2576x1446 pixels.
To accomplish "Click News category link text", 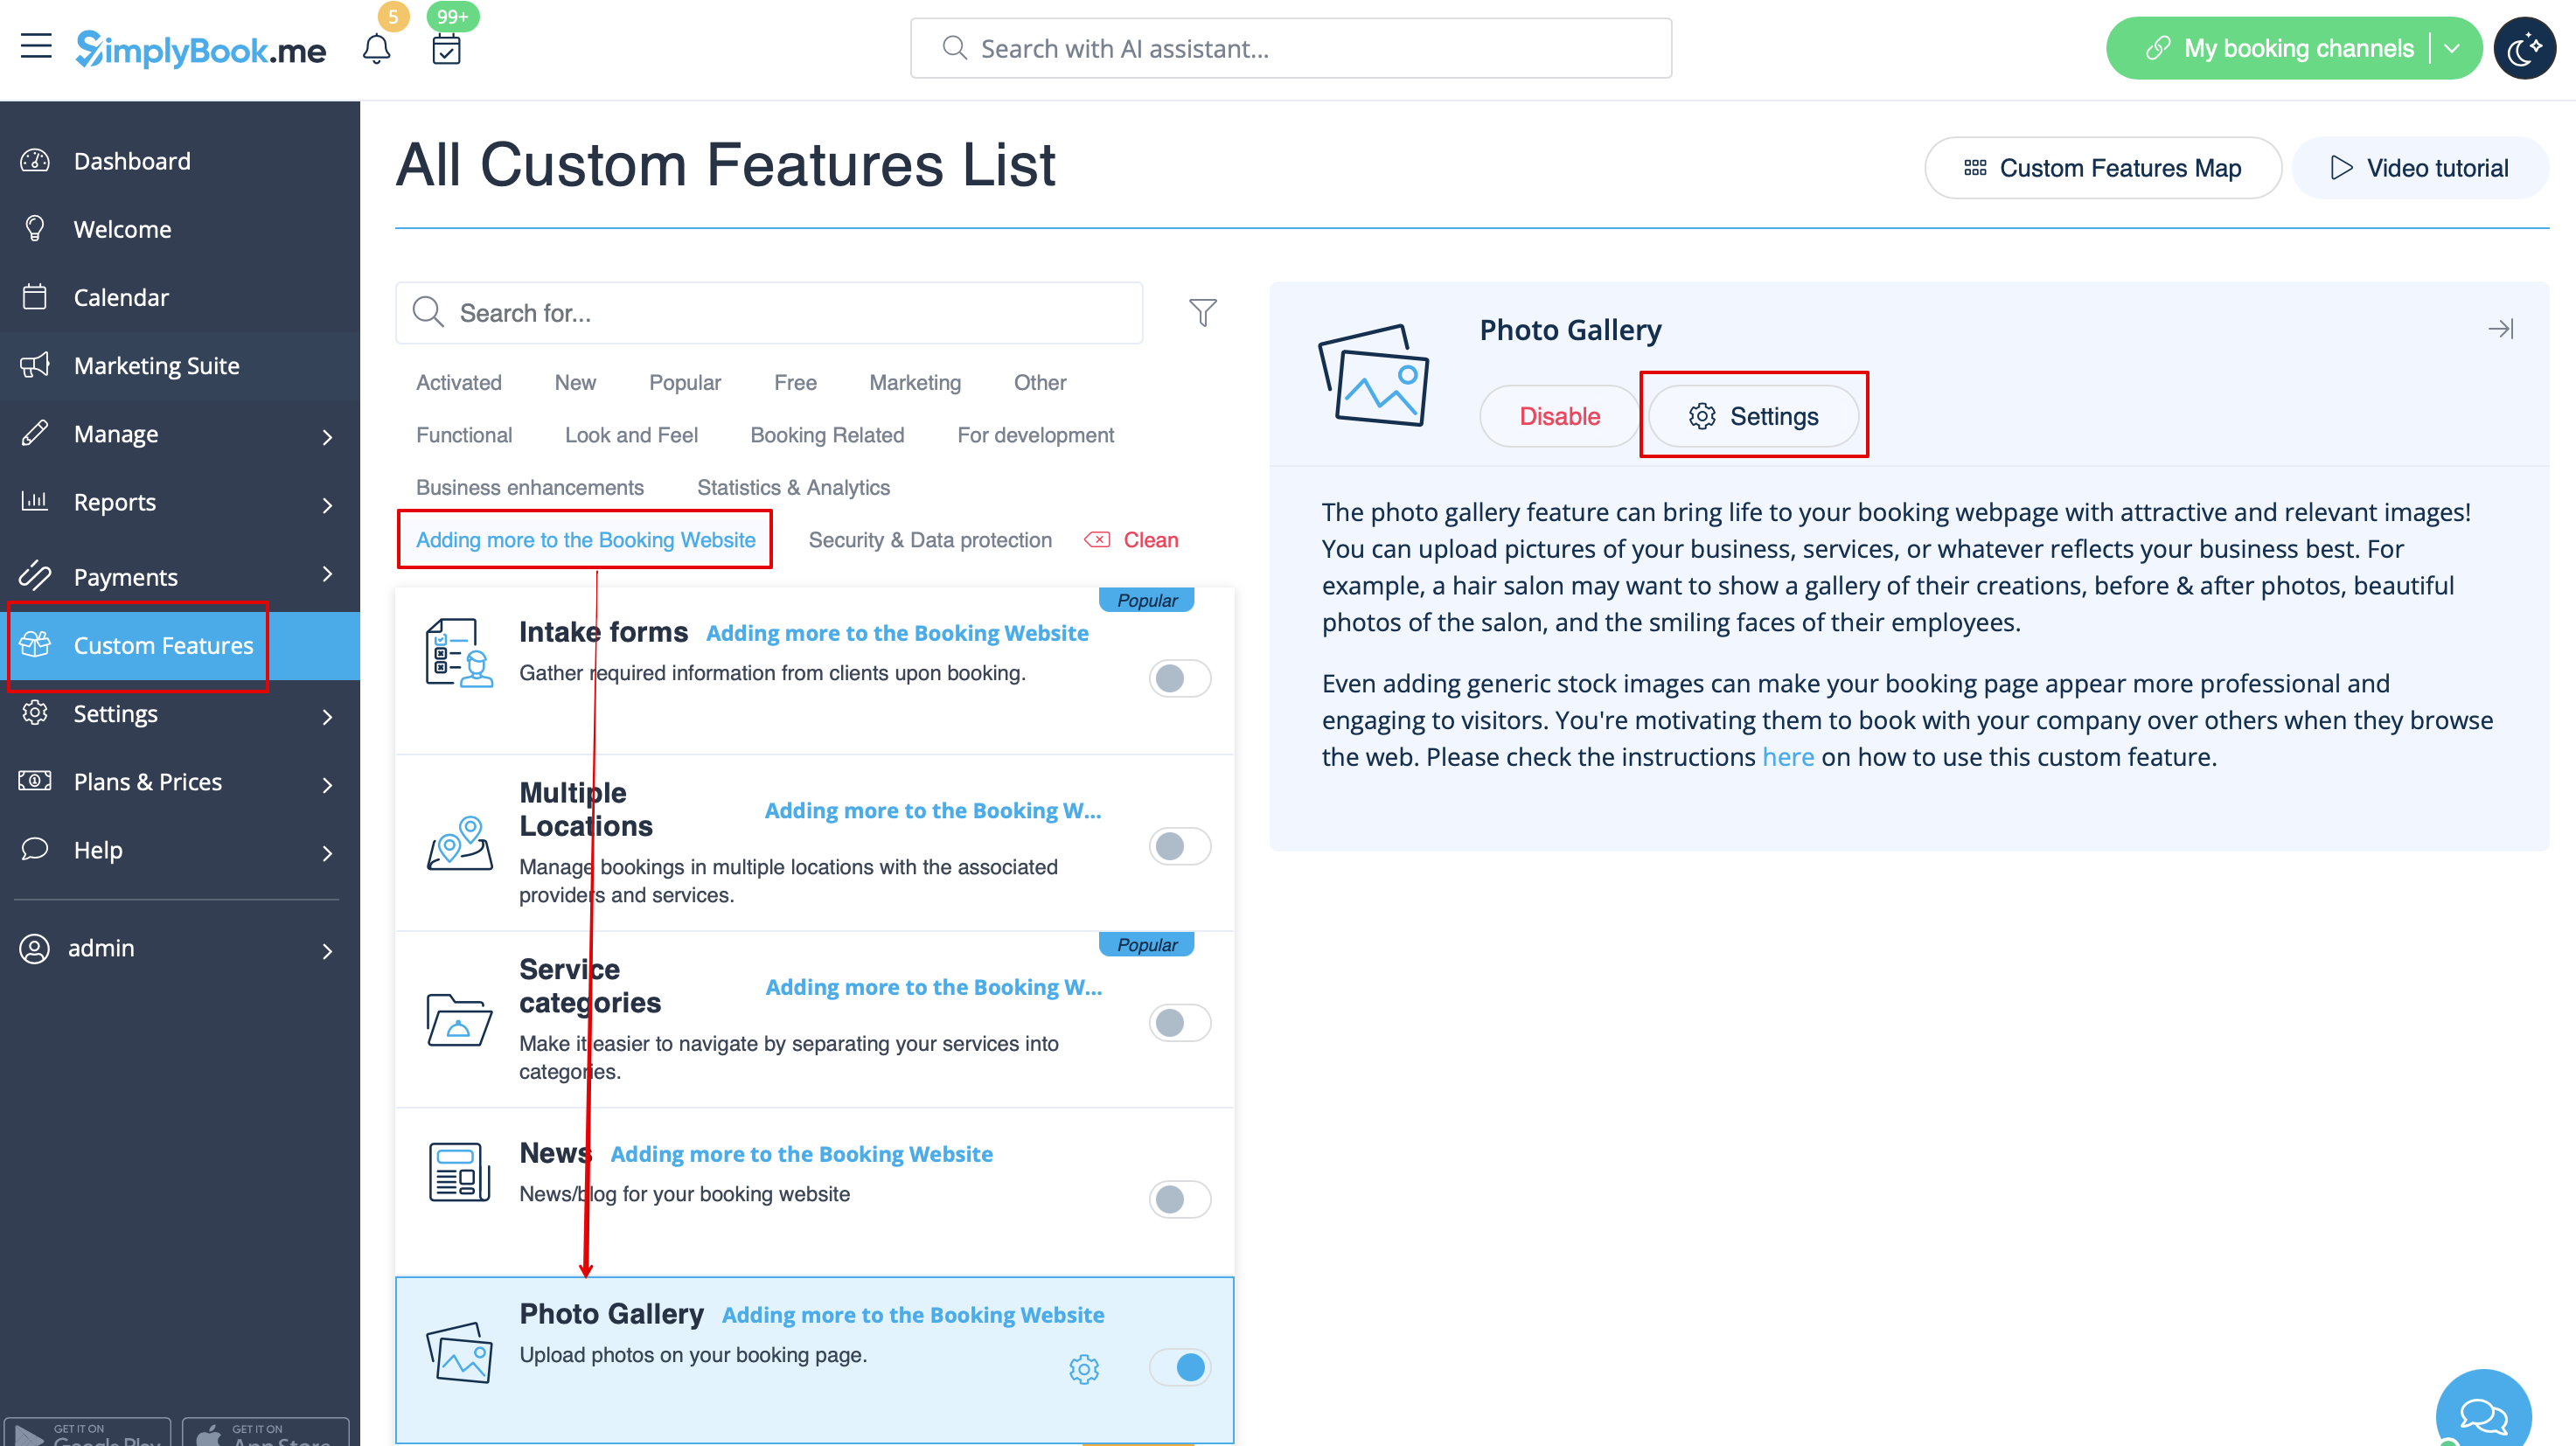I will pyautogui.click(x=801, y=1154).
